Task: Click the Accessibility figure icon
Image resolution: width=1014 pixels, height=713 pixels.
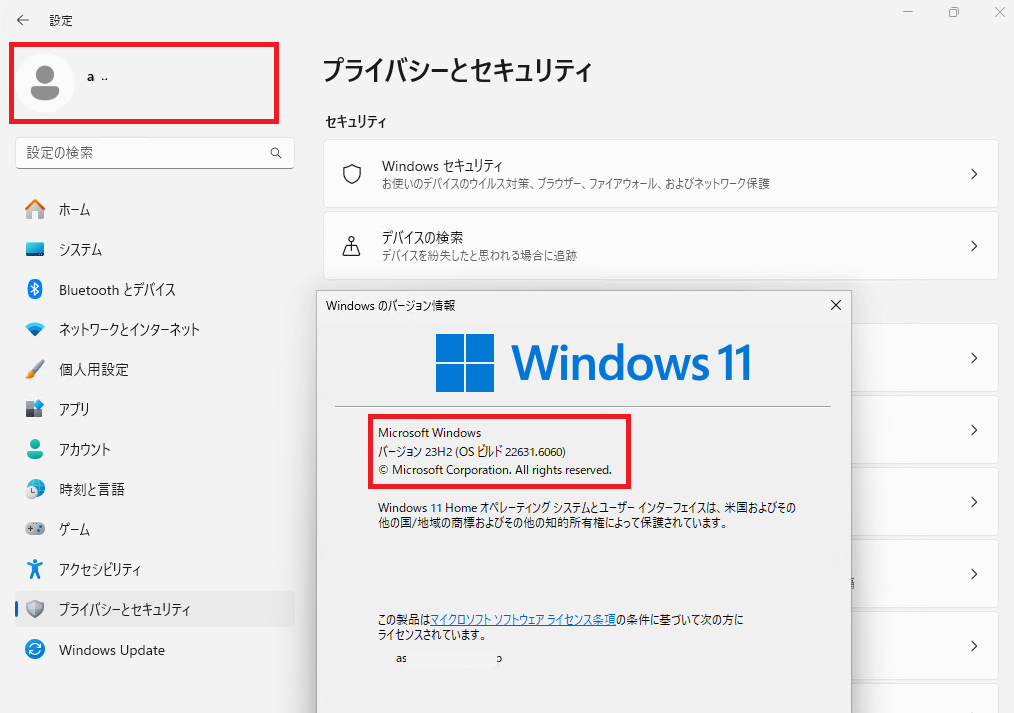Action: pos(35,569)
